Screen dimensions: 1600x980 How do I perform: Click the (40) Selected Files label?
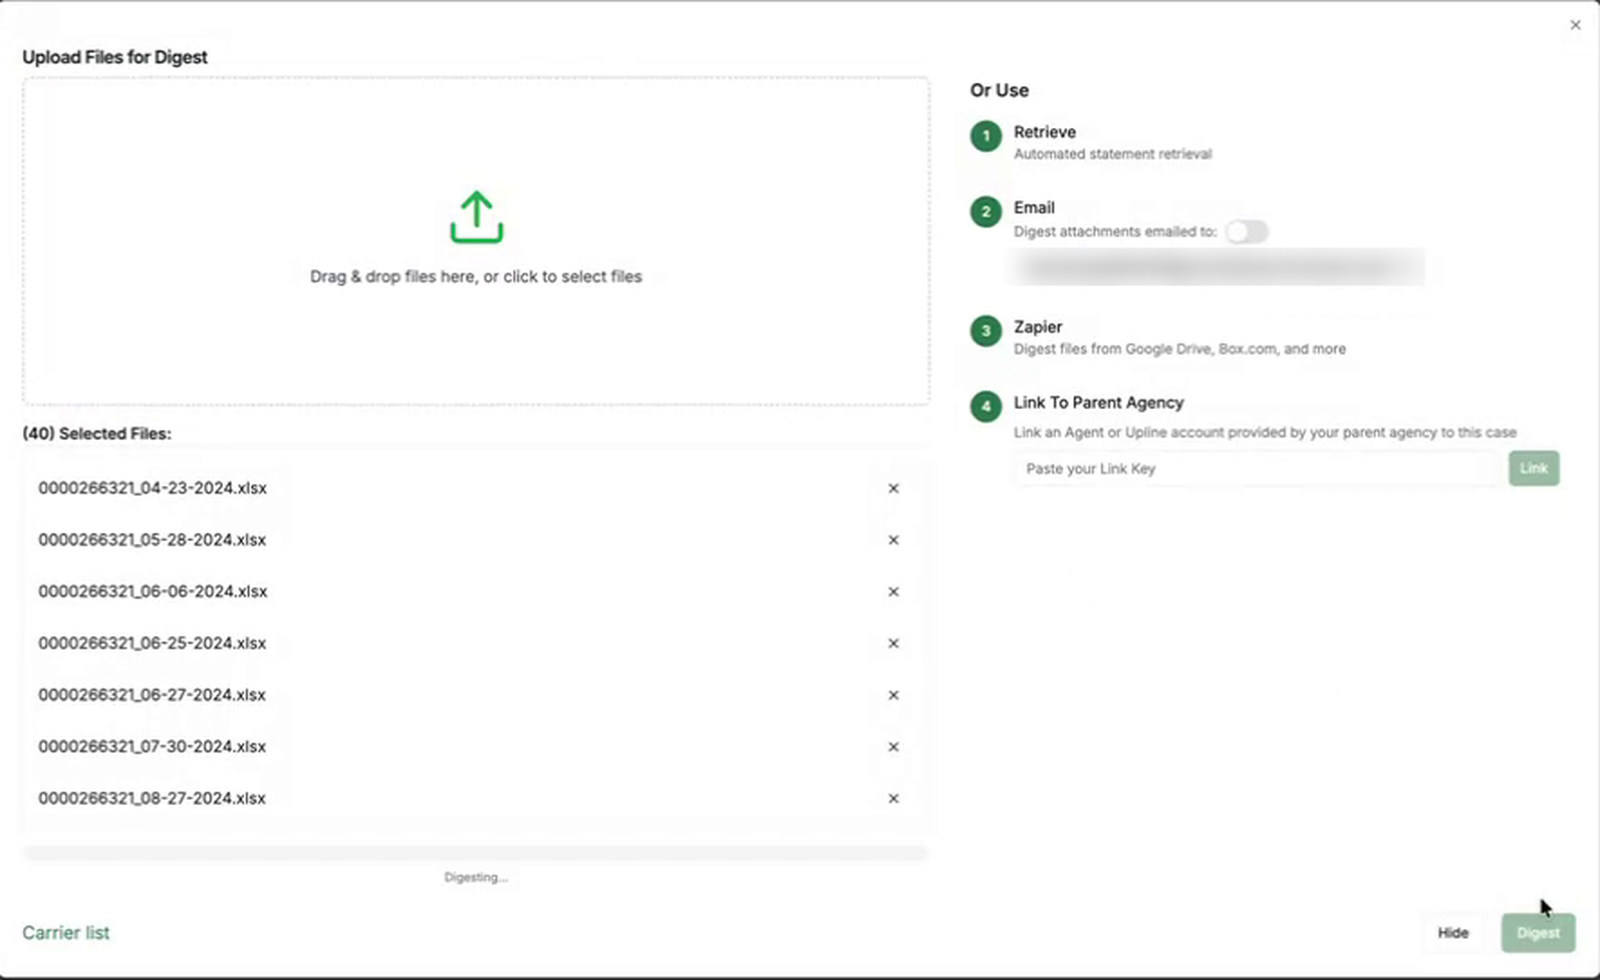point(97,434)
